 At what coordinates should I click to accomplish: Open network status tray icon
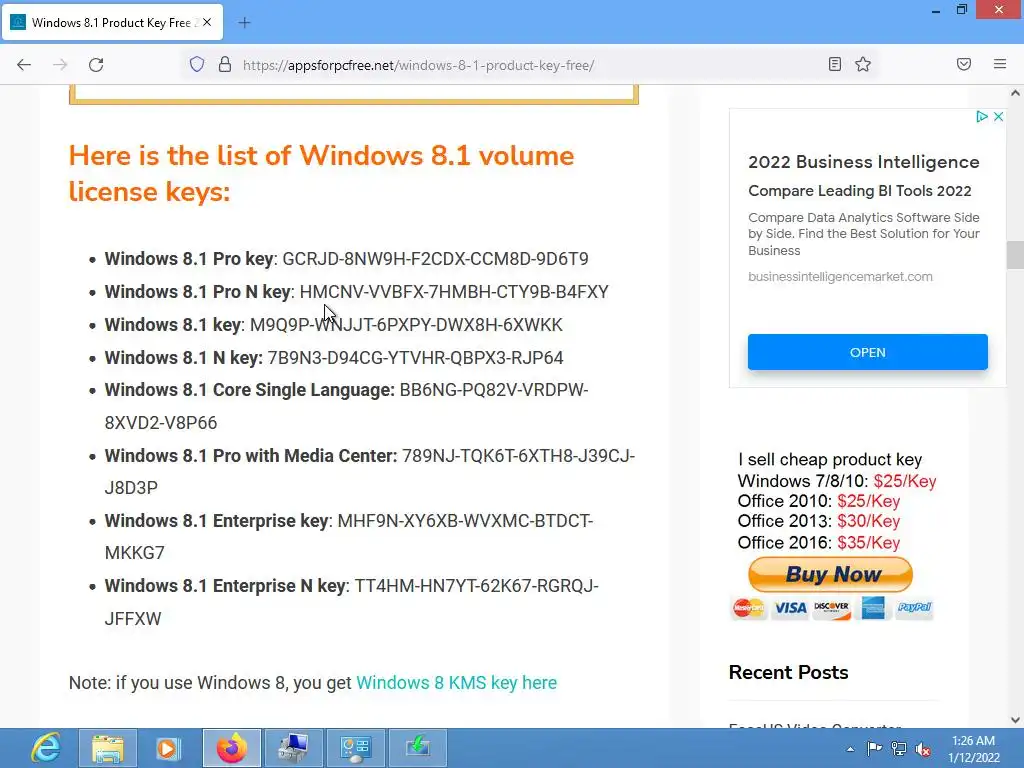899,749
